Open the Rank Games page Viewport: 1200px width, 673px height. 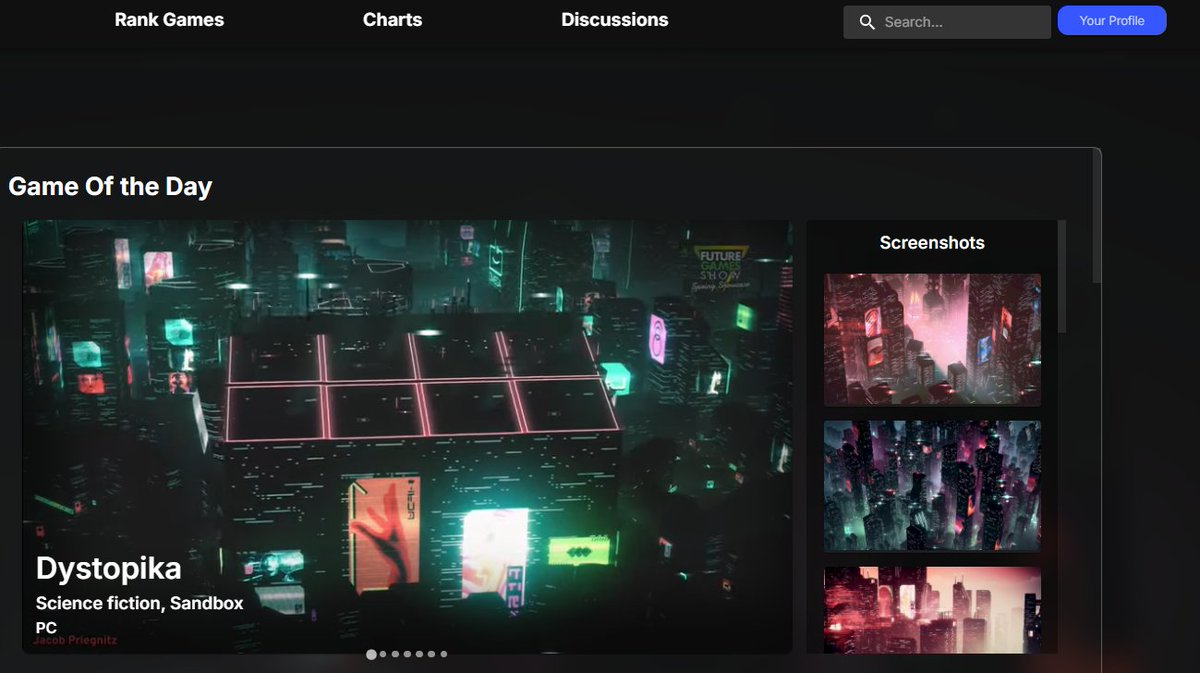pos(169,20)
